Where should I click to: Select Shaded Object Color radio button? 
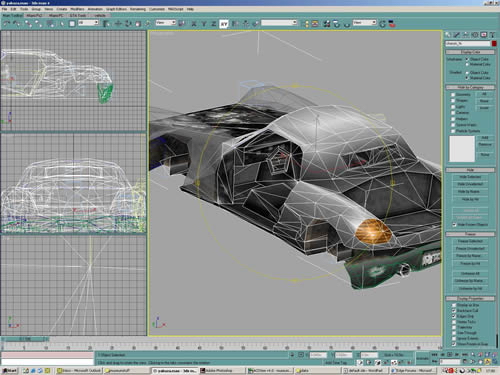[x=467, y=73]
